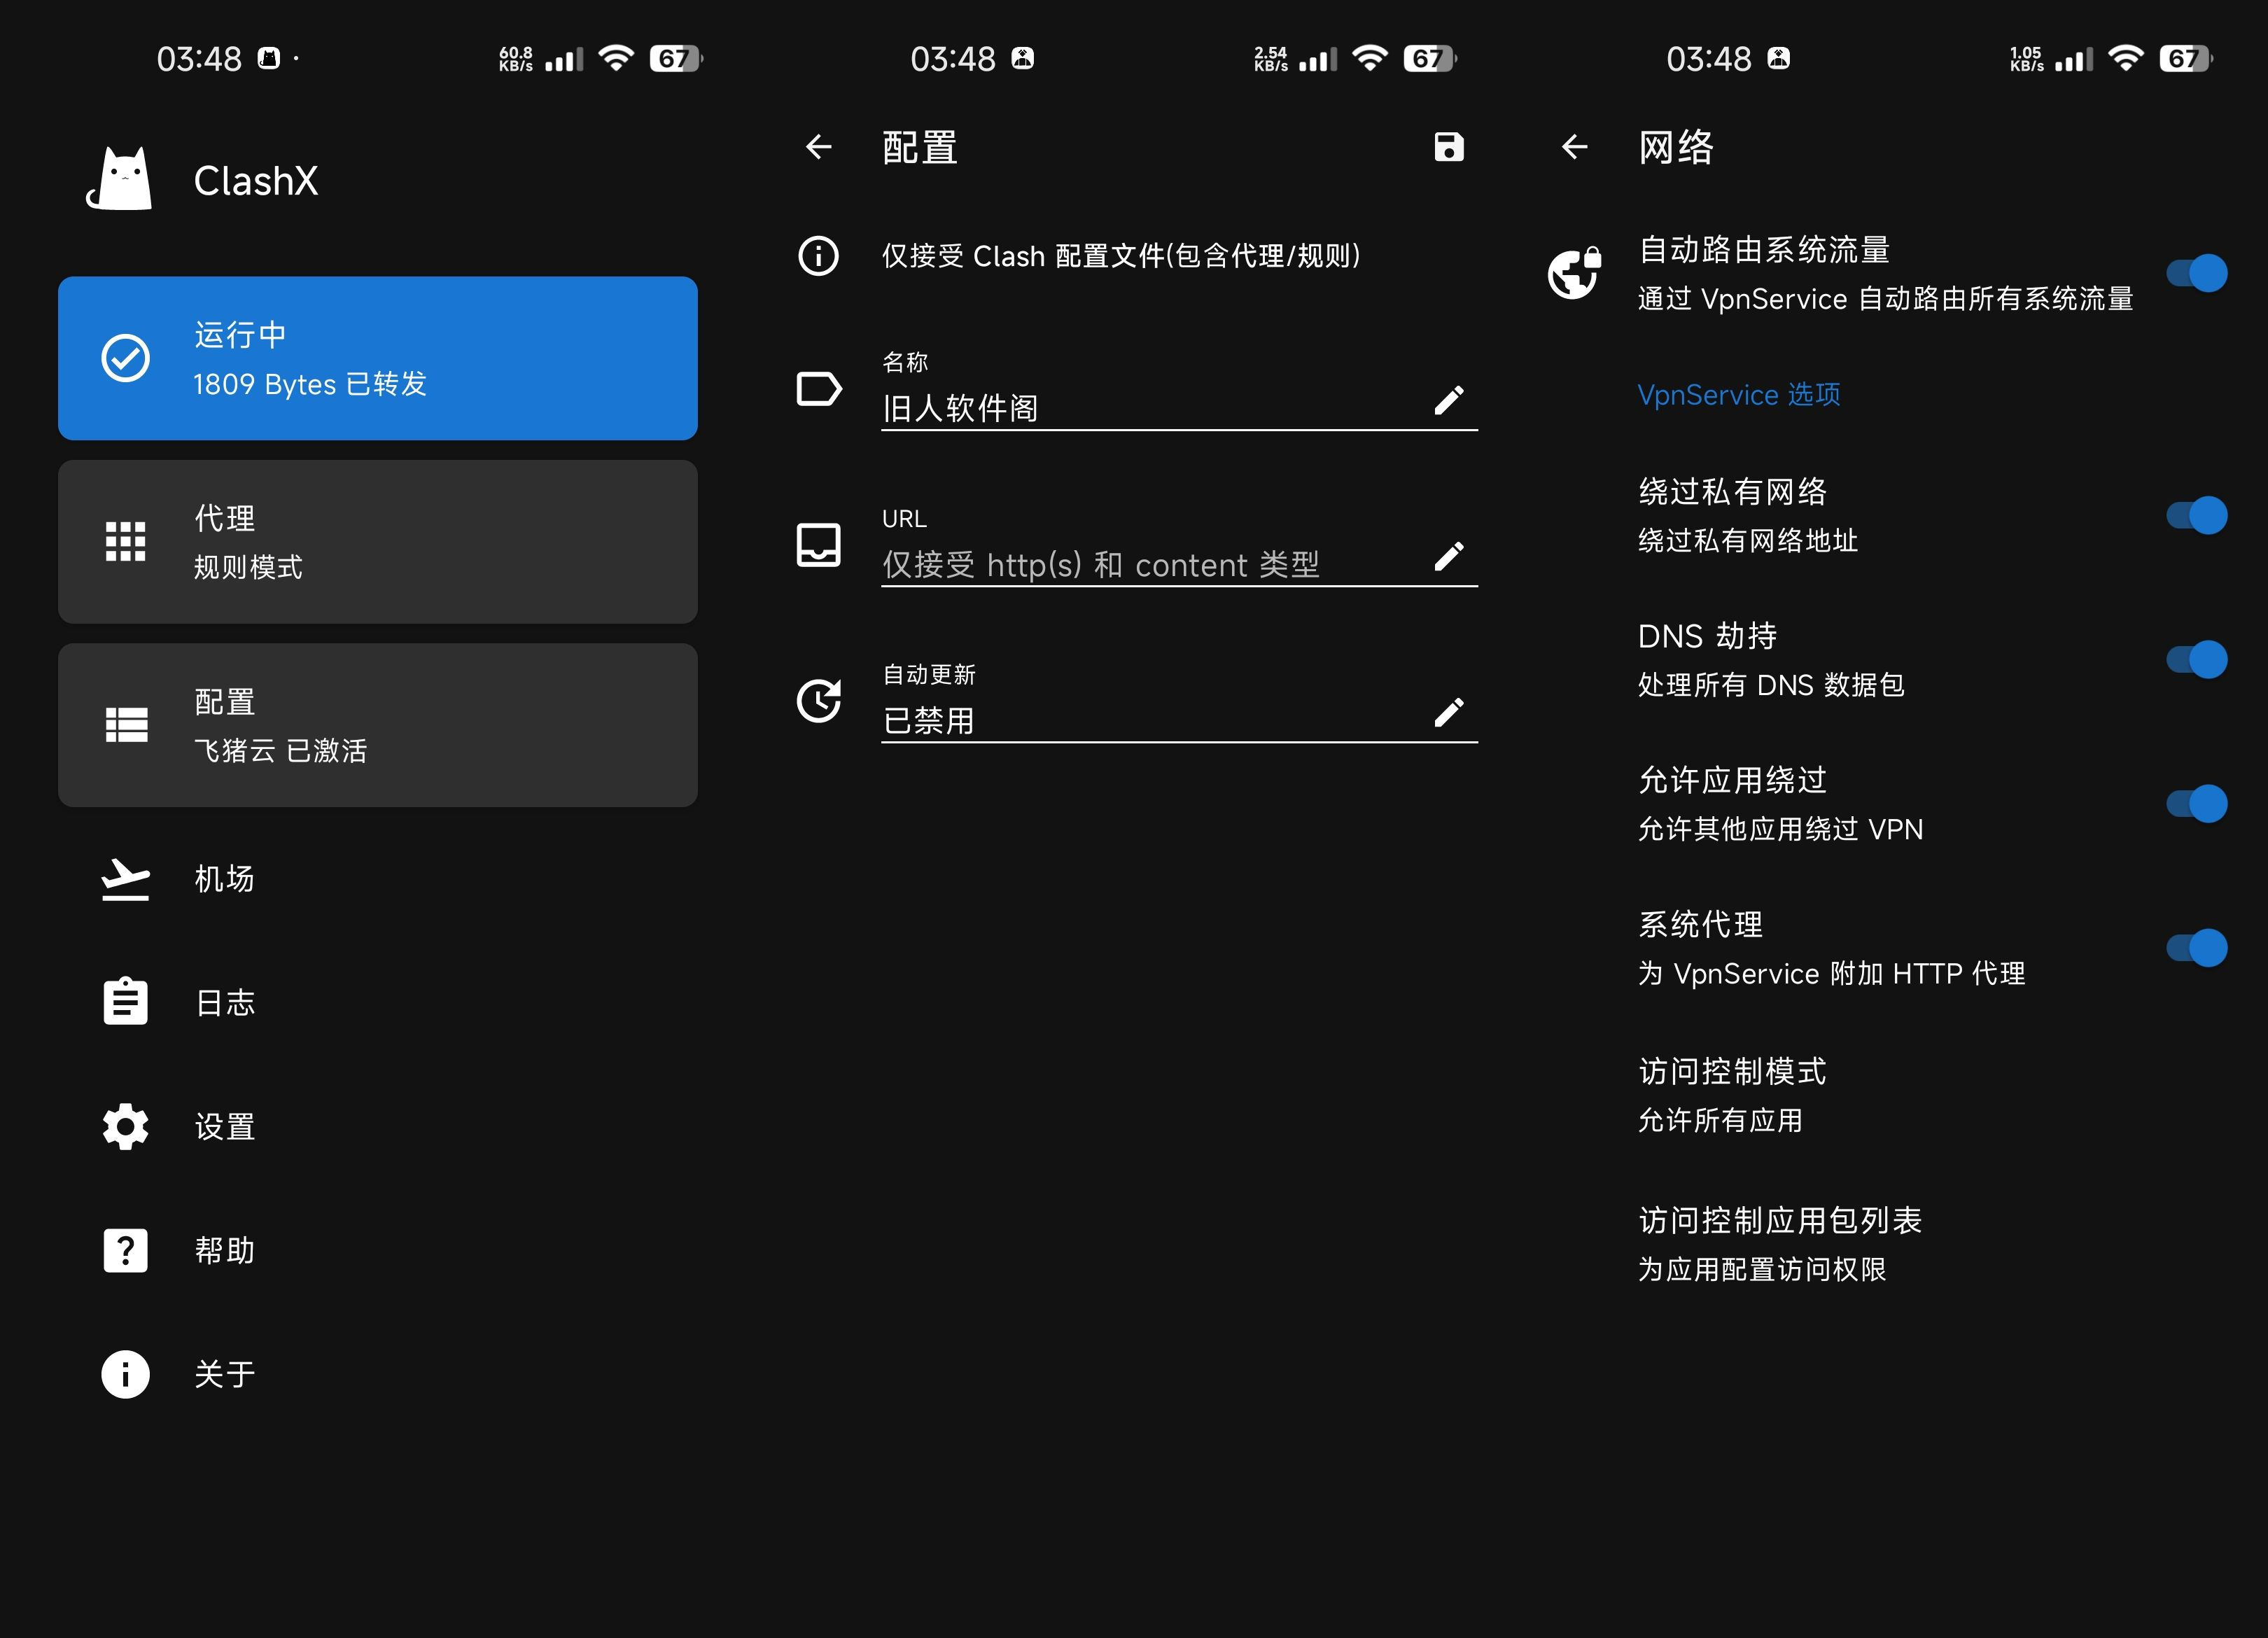Click the 已禁用 auto-update field

(x=1179, y=720)
